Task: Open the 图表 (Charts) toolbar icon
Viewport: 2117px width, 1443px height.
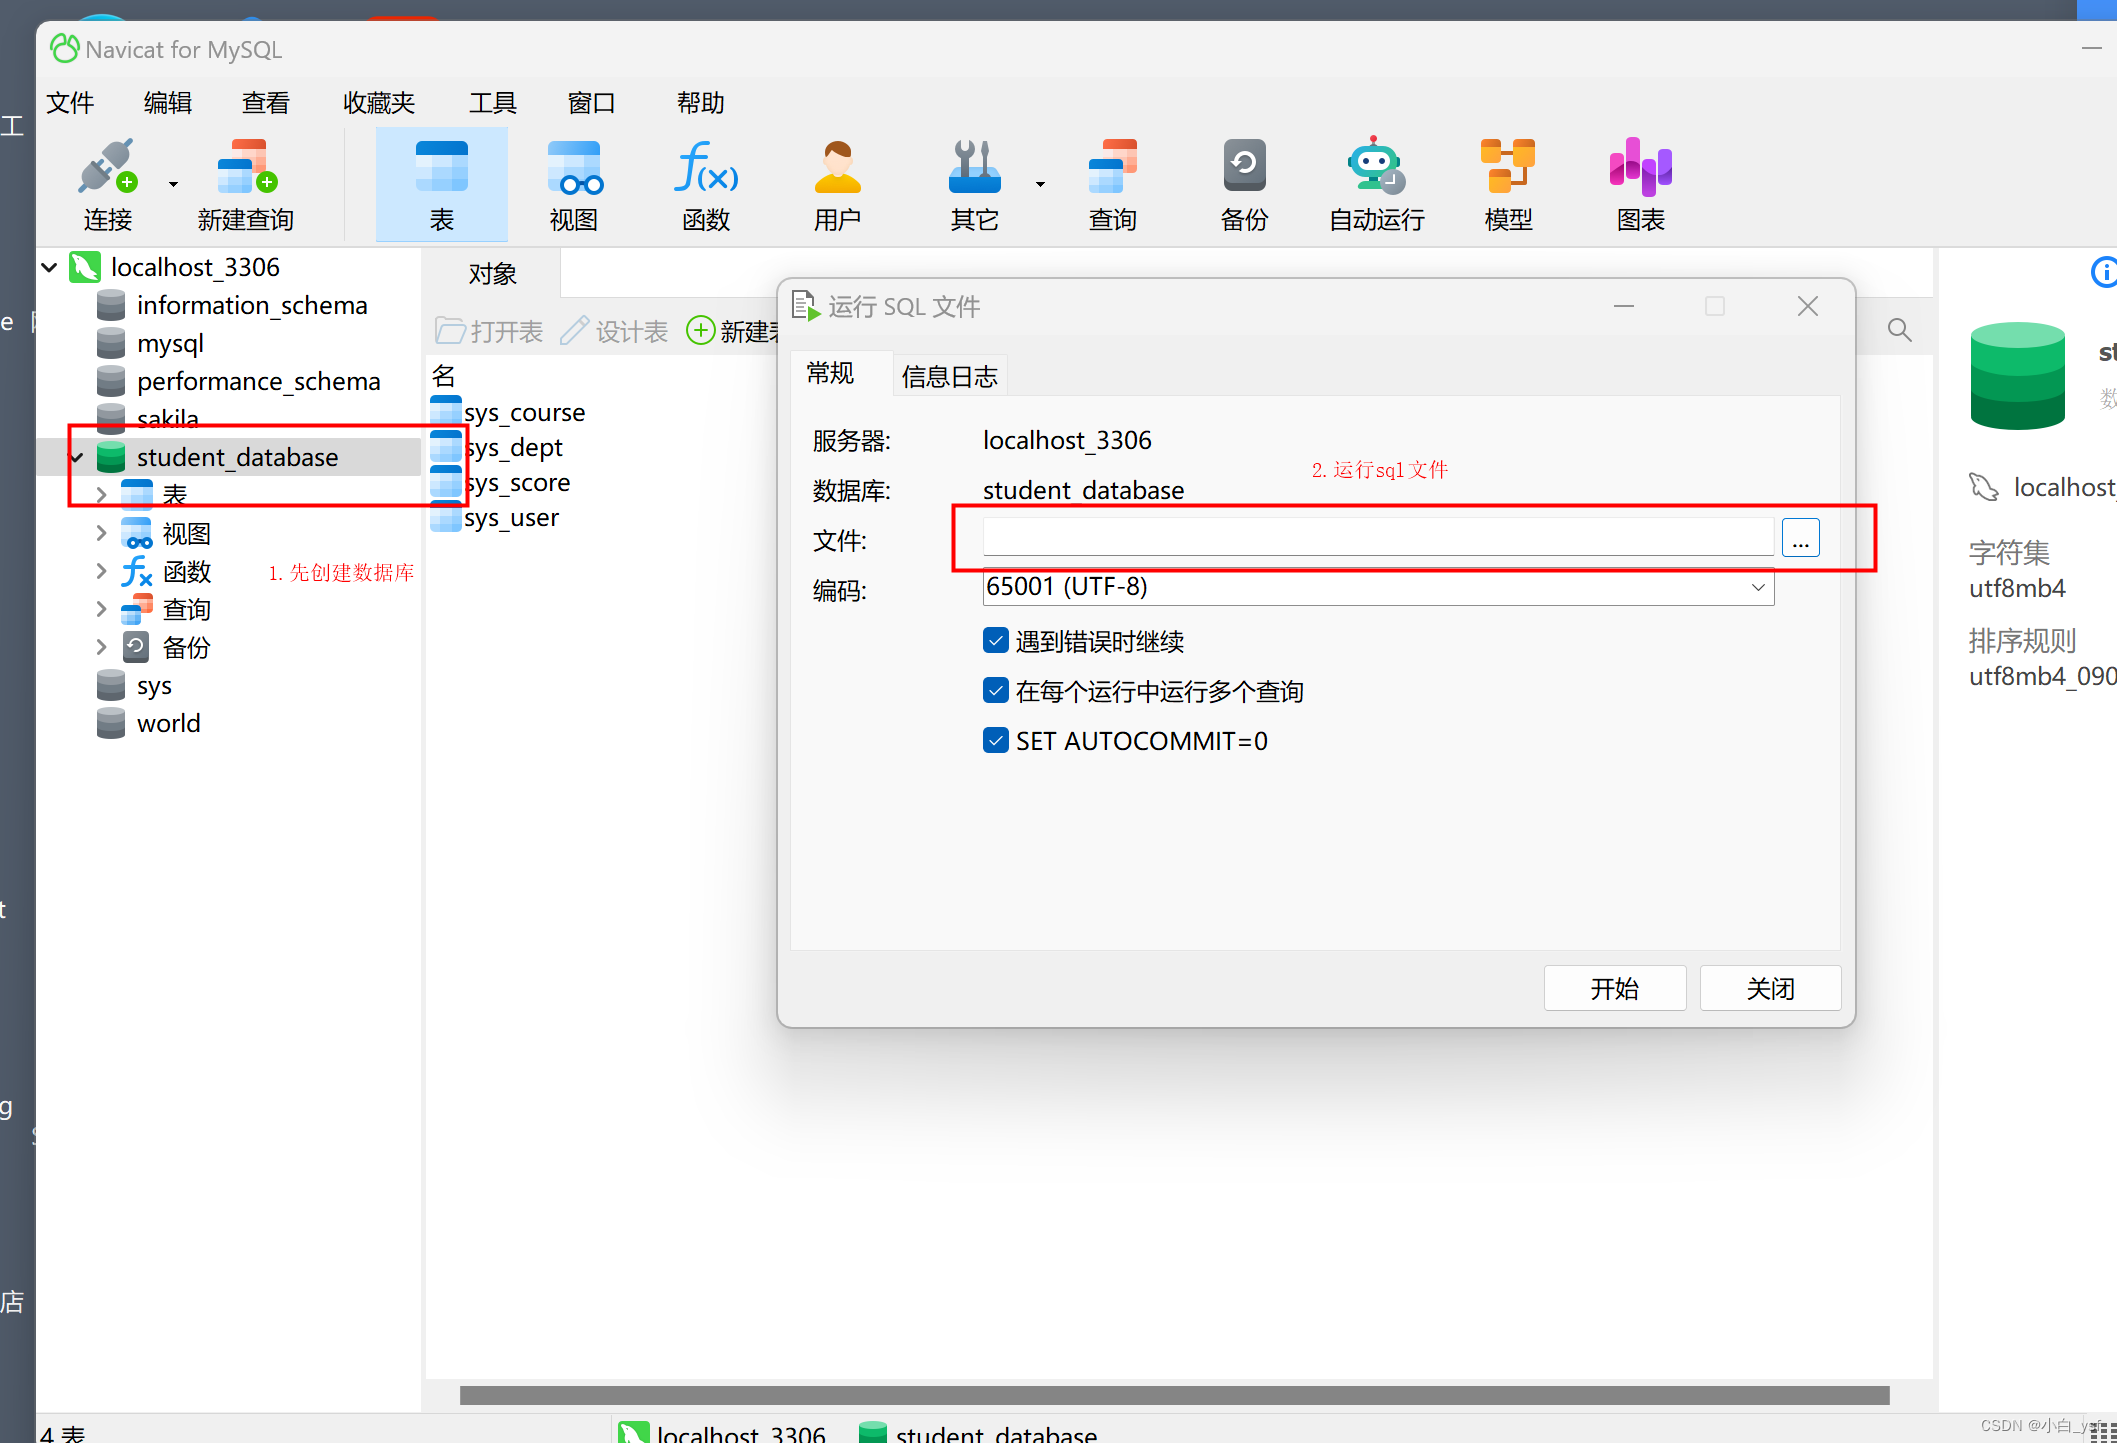Action: [x=1639, y=184]
